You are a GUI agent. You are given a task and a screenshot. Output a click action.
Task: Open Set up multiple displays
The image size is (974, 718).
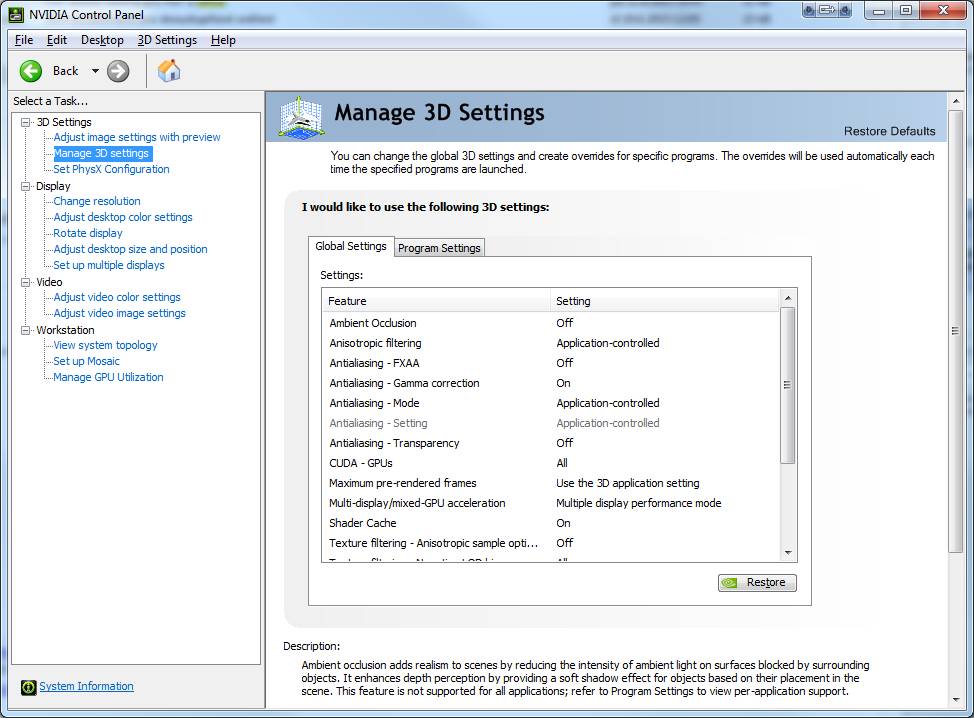(109, 265)
